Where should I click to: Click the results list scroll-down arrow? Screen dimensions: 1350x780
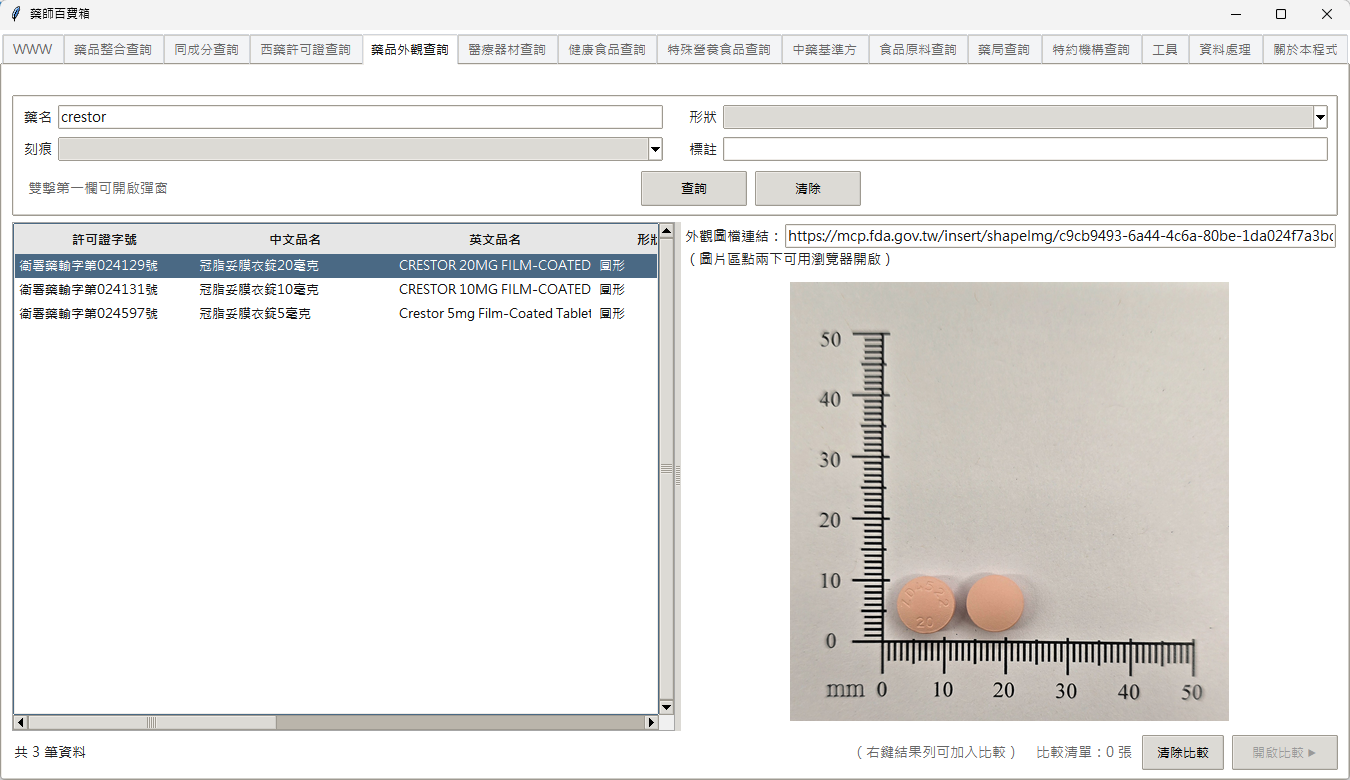point(666,707)
